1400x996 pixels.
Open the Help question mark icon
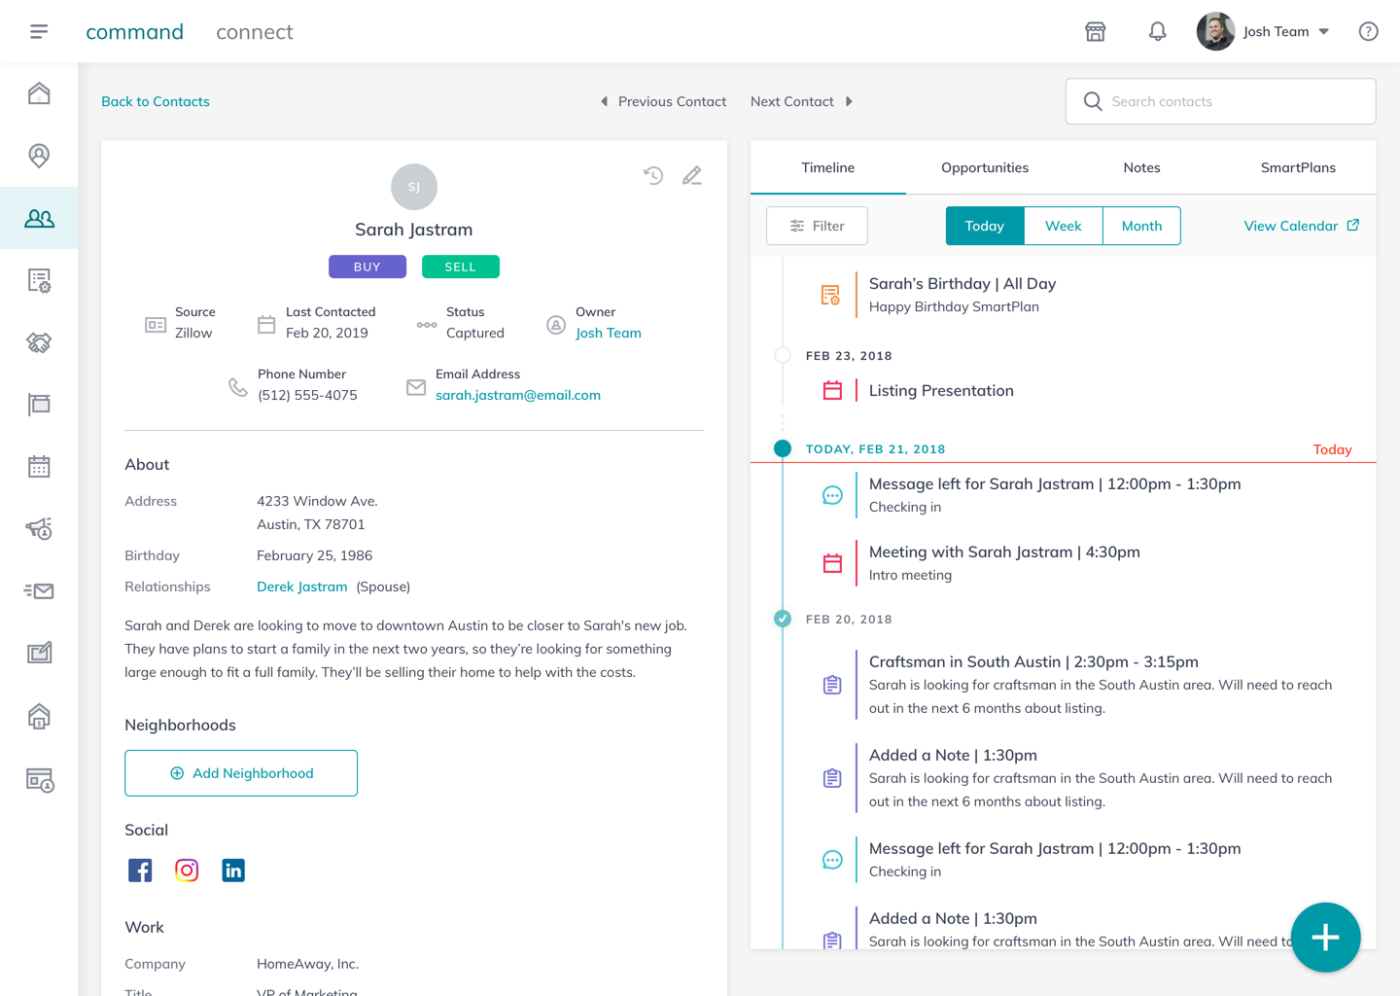point(1368,31)
